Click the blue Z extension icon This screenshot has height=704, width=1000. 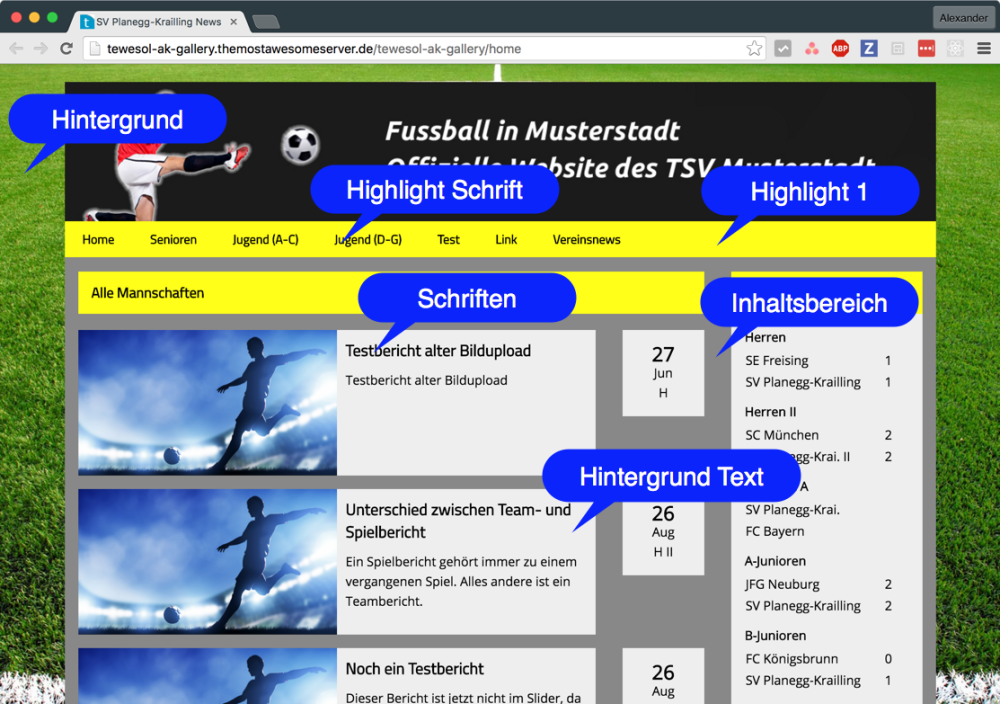point(869,48)
